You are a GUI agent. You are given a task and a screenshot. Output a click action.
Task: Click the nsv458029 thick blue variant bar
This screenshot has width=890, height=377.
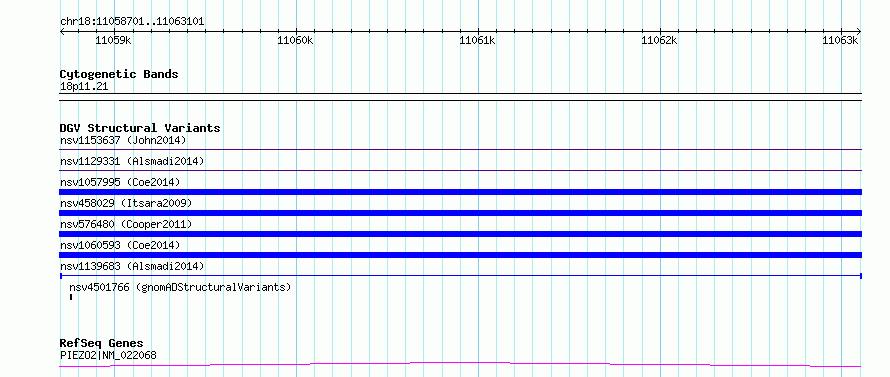pyautogui.click(x=460, y=213)
